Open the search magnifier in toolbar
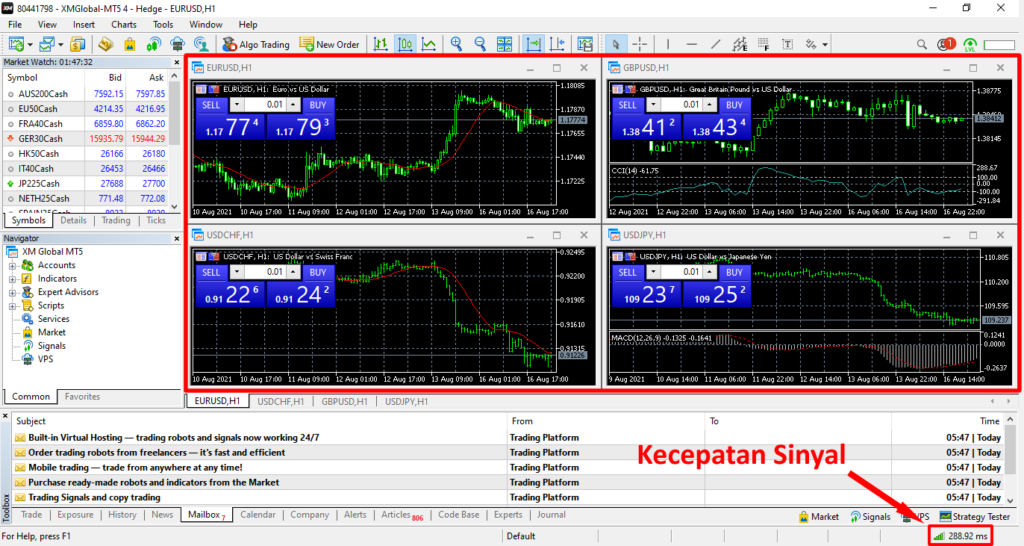 click(x=921, y=44)
